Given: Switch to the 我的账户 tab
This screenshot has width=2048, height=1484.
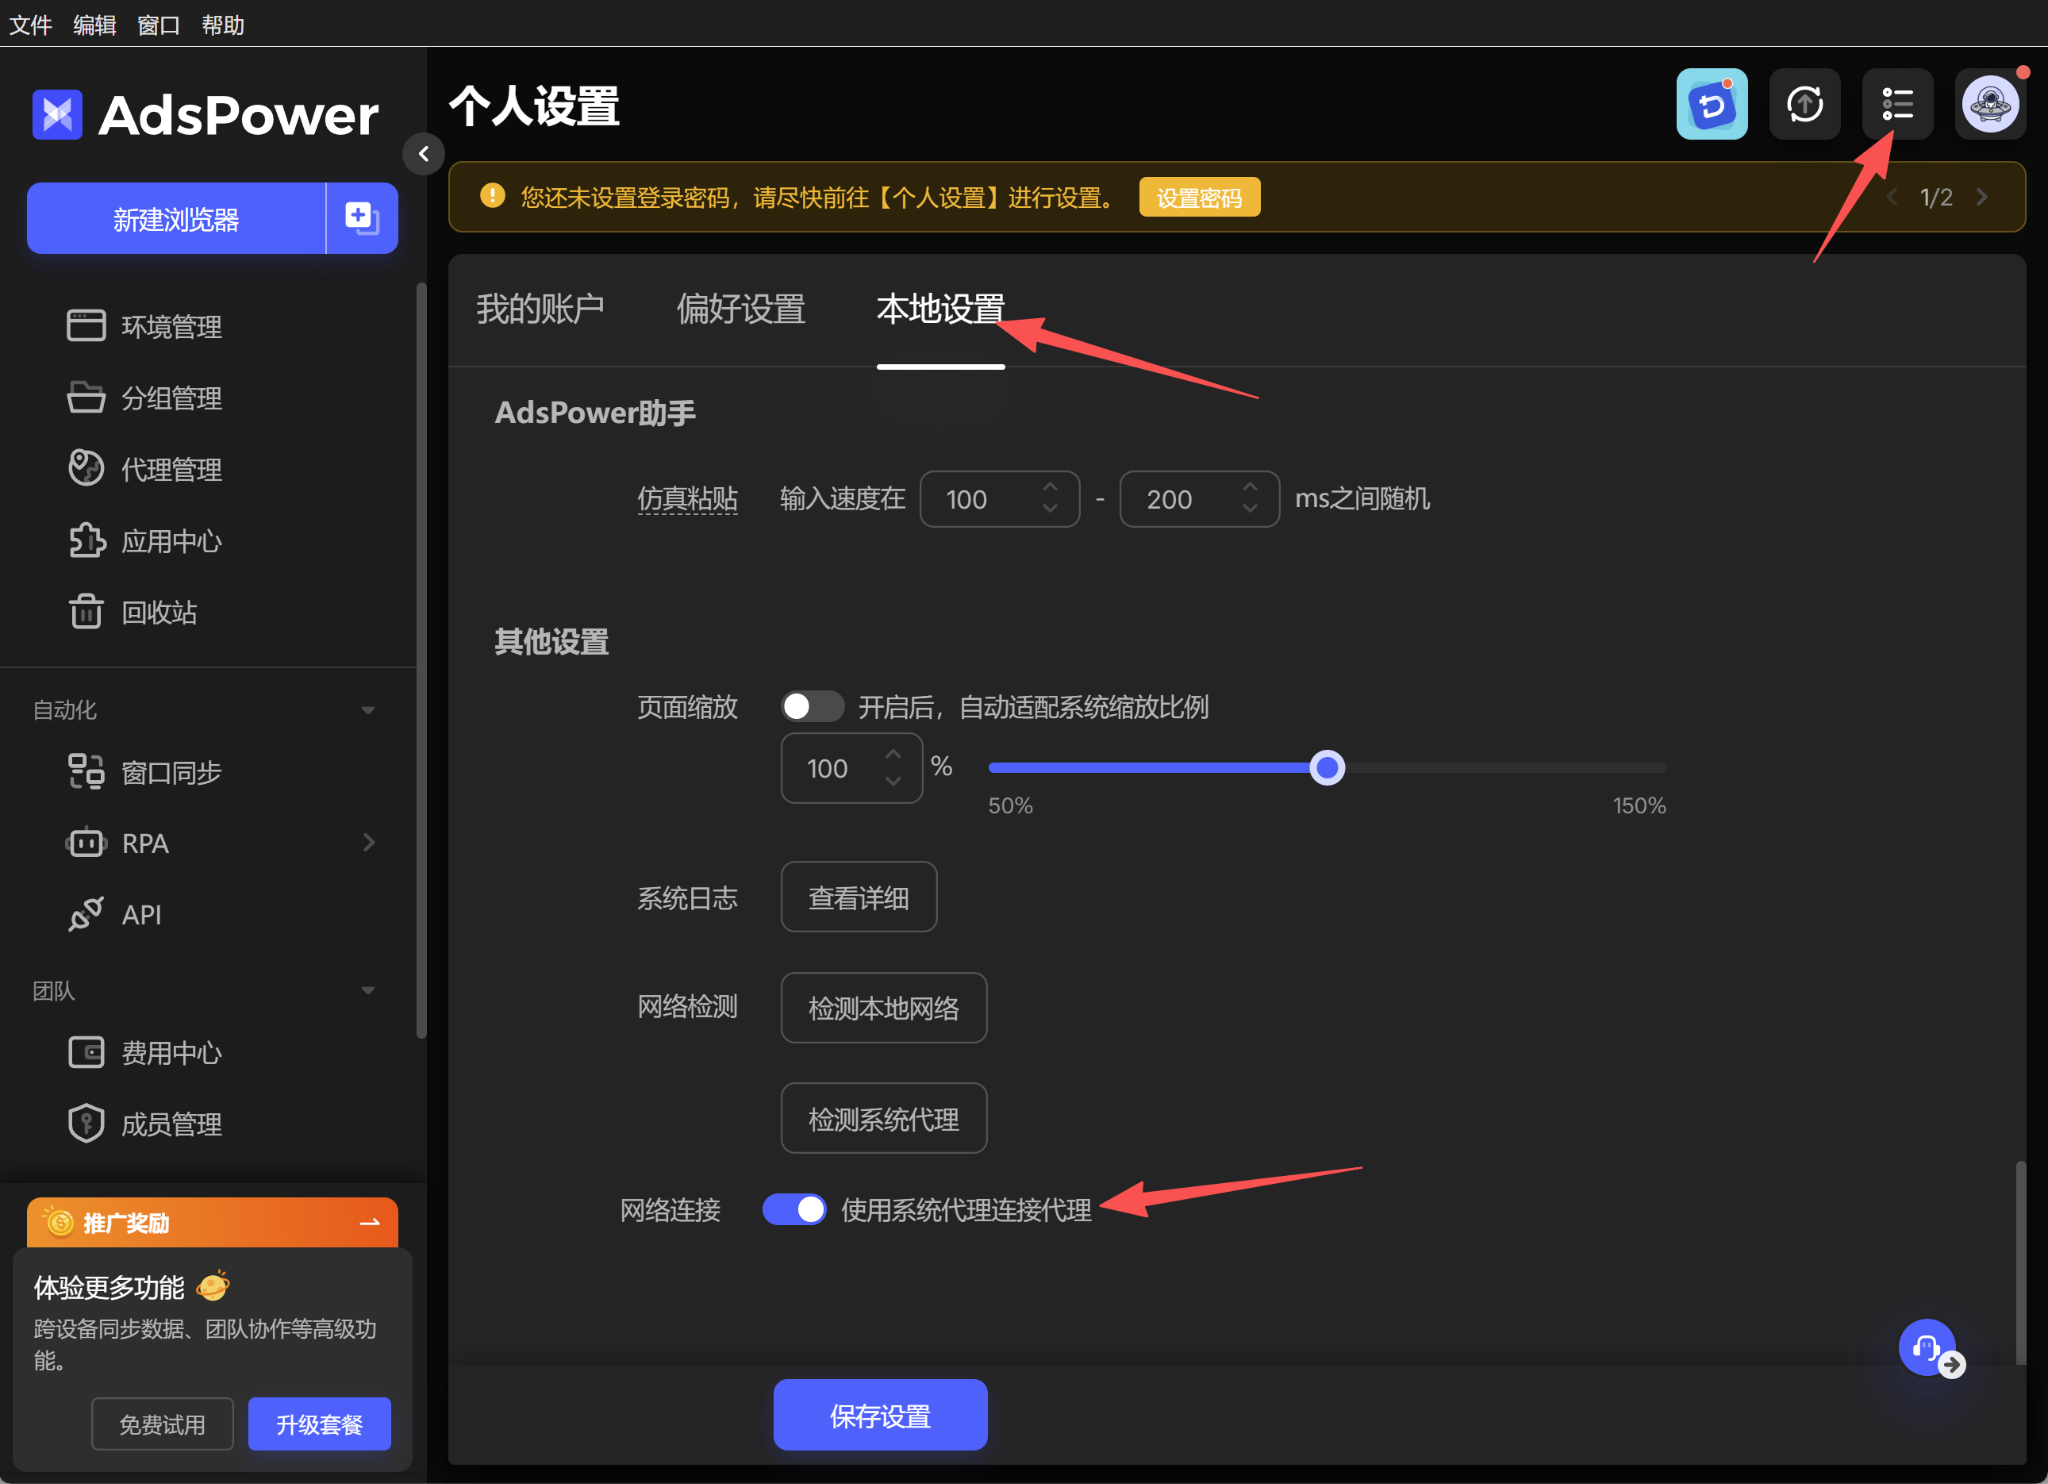Looking at the screenshot, I should 540,310.
